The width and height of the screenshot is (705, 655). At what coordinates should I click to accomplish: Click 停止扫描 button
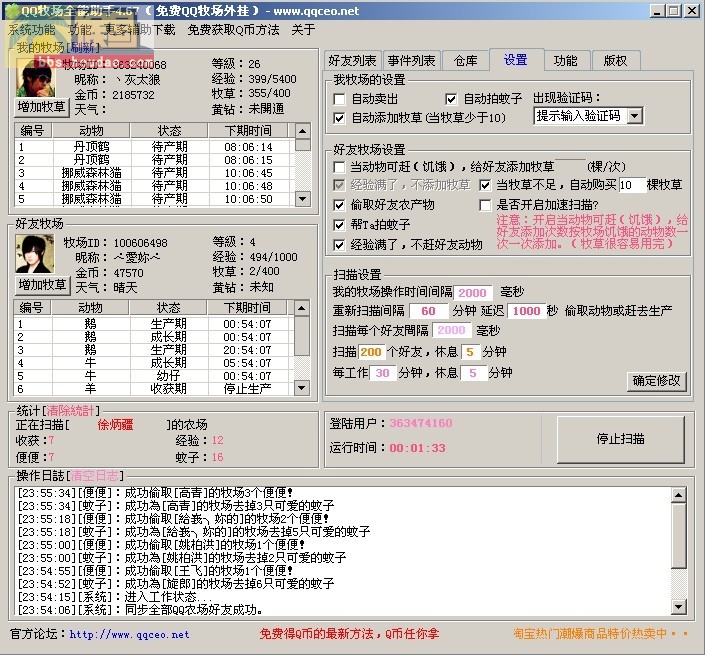click(x=620, y=439)
